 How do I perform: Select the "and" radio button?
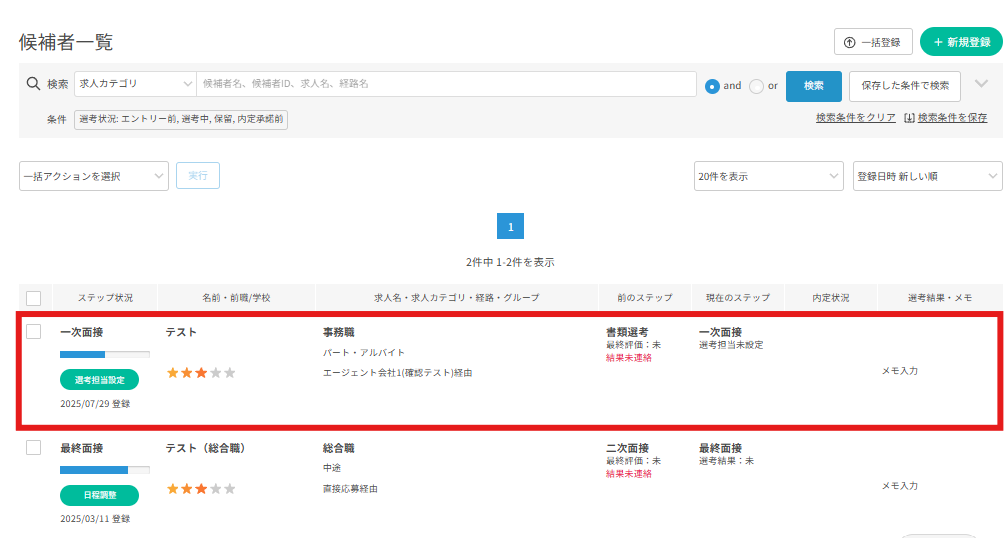click(712, 86)
